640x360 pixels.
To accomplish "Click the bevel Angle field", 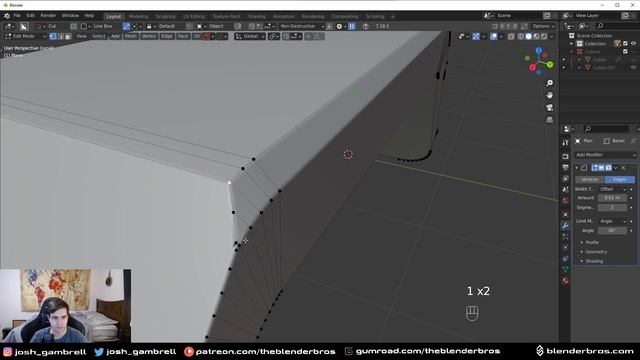I will [612, 231].
